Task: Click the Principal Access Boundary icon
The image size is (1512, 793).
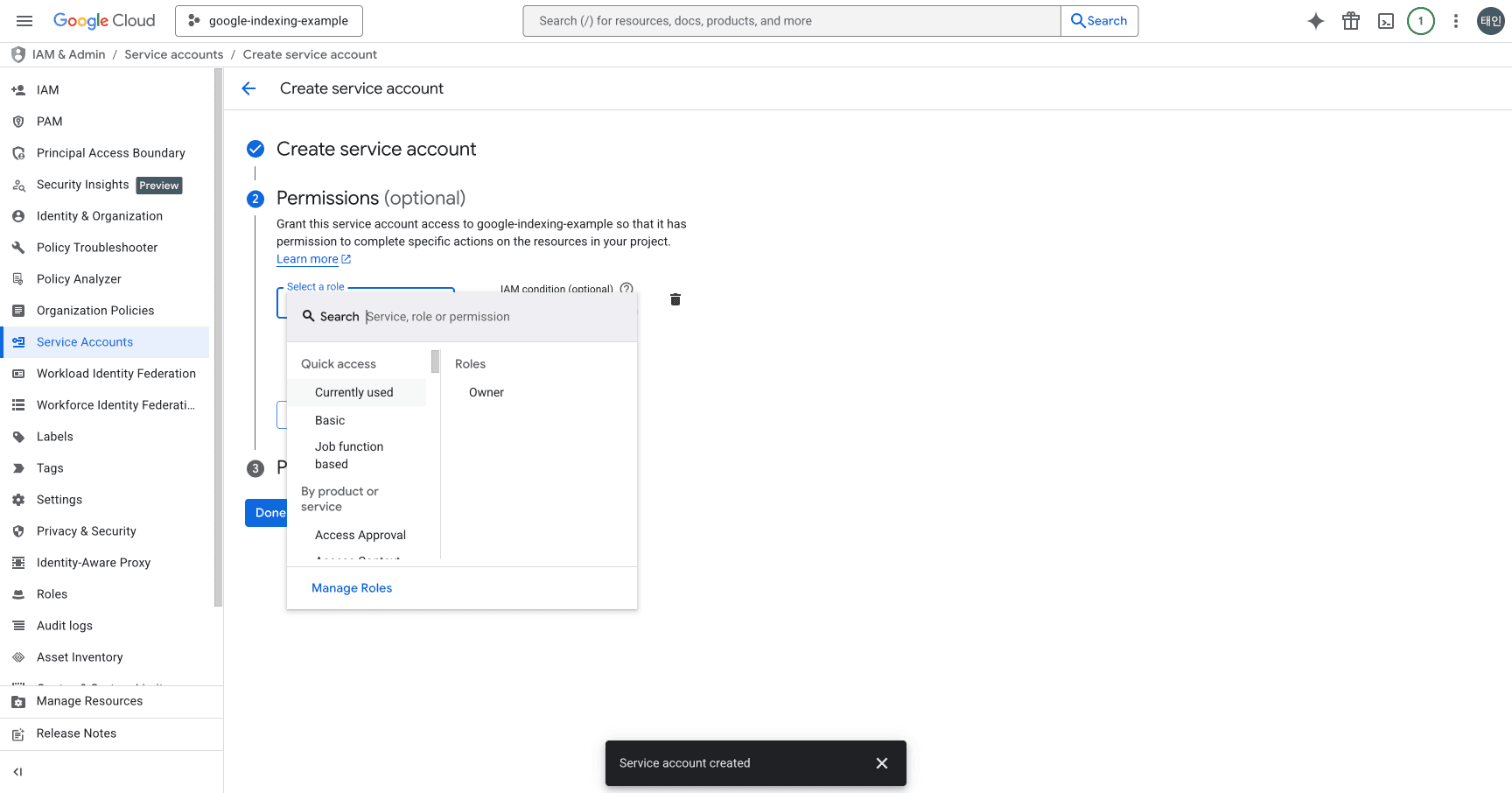Action: pyautogui.click(x=18, y=153)
